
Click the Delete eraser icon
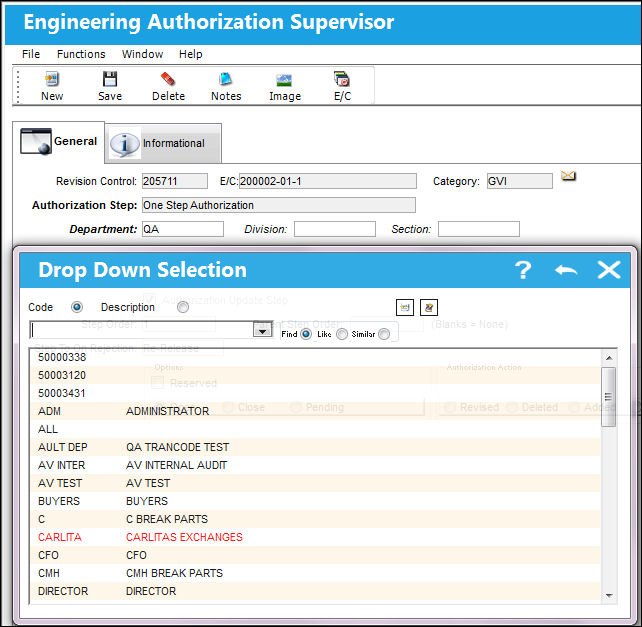(168, 79)
